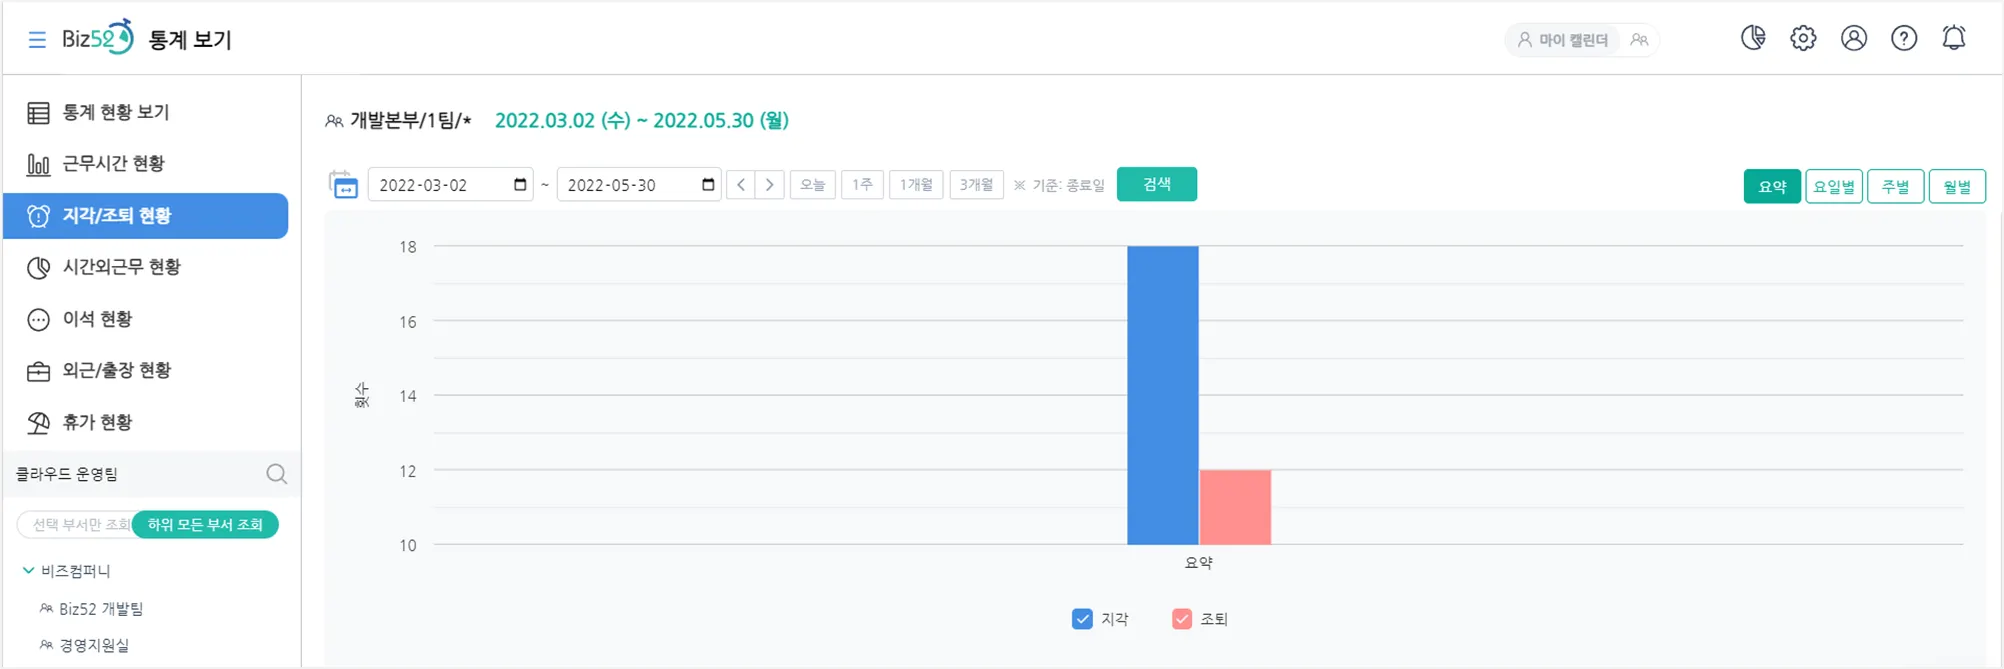Uncheck the 조퇴 legend checkbox
The height and width of the screenshot is (669, 2004).
point(1182,619)
